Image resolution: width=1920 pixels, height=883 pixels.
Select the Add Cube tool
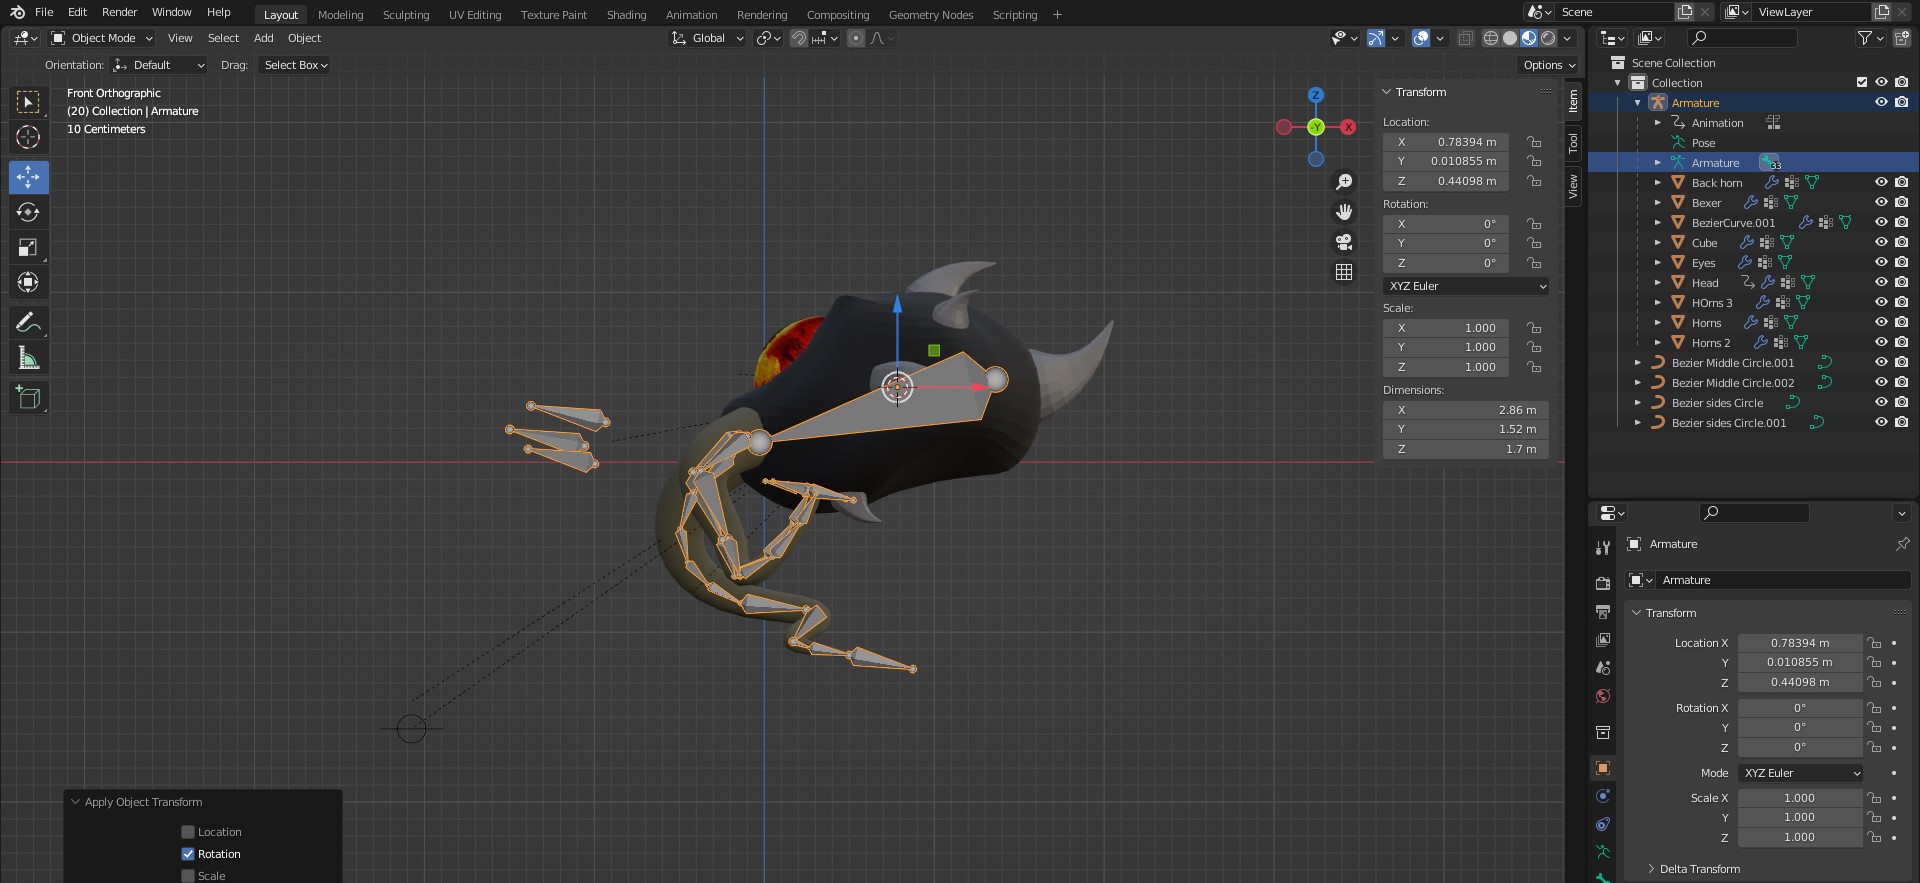[28, 397]
